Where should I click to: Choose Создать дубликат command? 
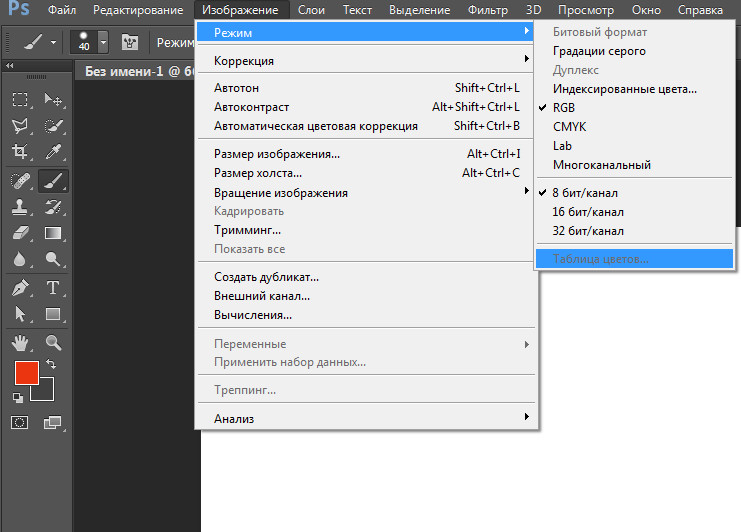click(x=365, y=277)
